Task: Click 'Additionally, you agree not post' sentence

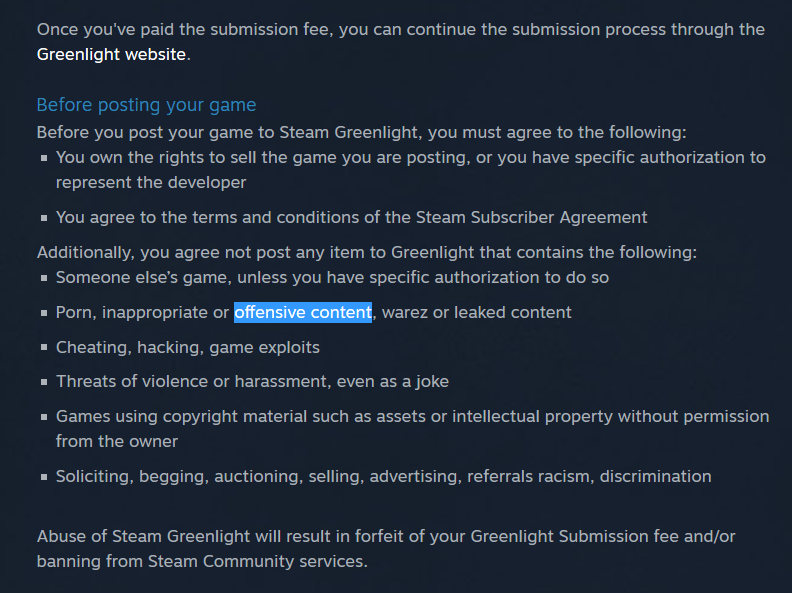Action: tap(366, 252)
